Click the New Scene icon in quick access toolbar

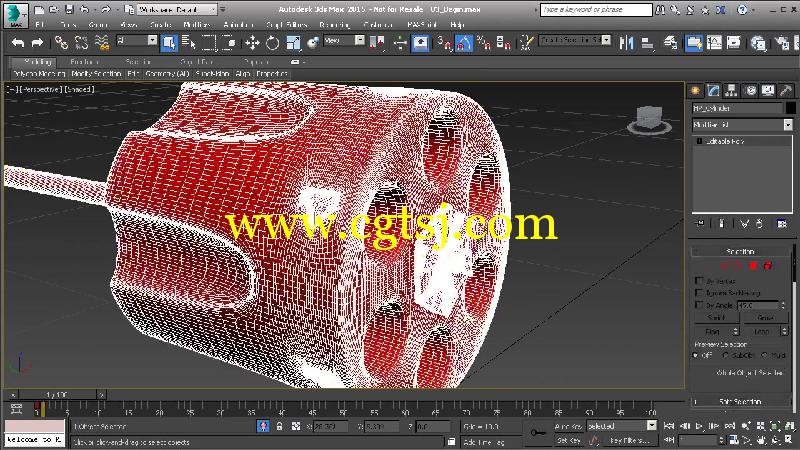39,10
